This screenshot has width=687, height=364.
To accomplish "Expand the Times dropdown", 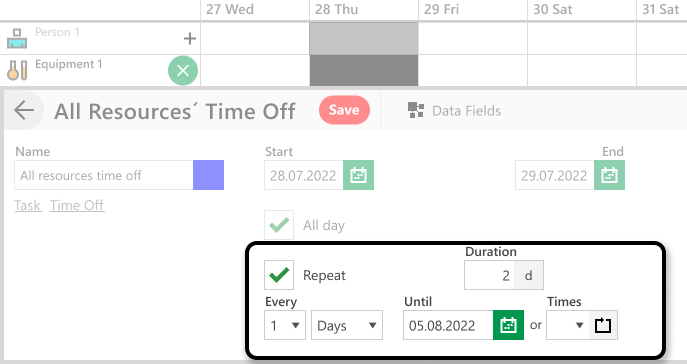I will pyautogui.click(x=568, y=325).
